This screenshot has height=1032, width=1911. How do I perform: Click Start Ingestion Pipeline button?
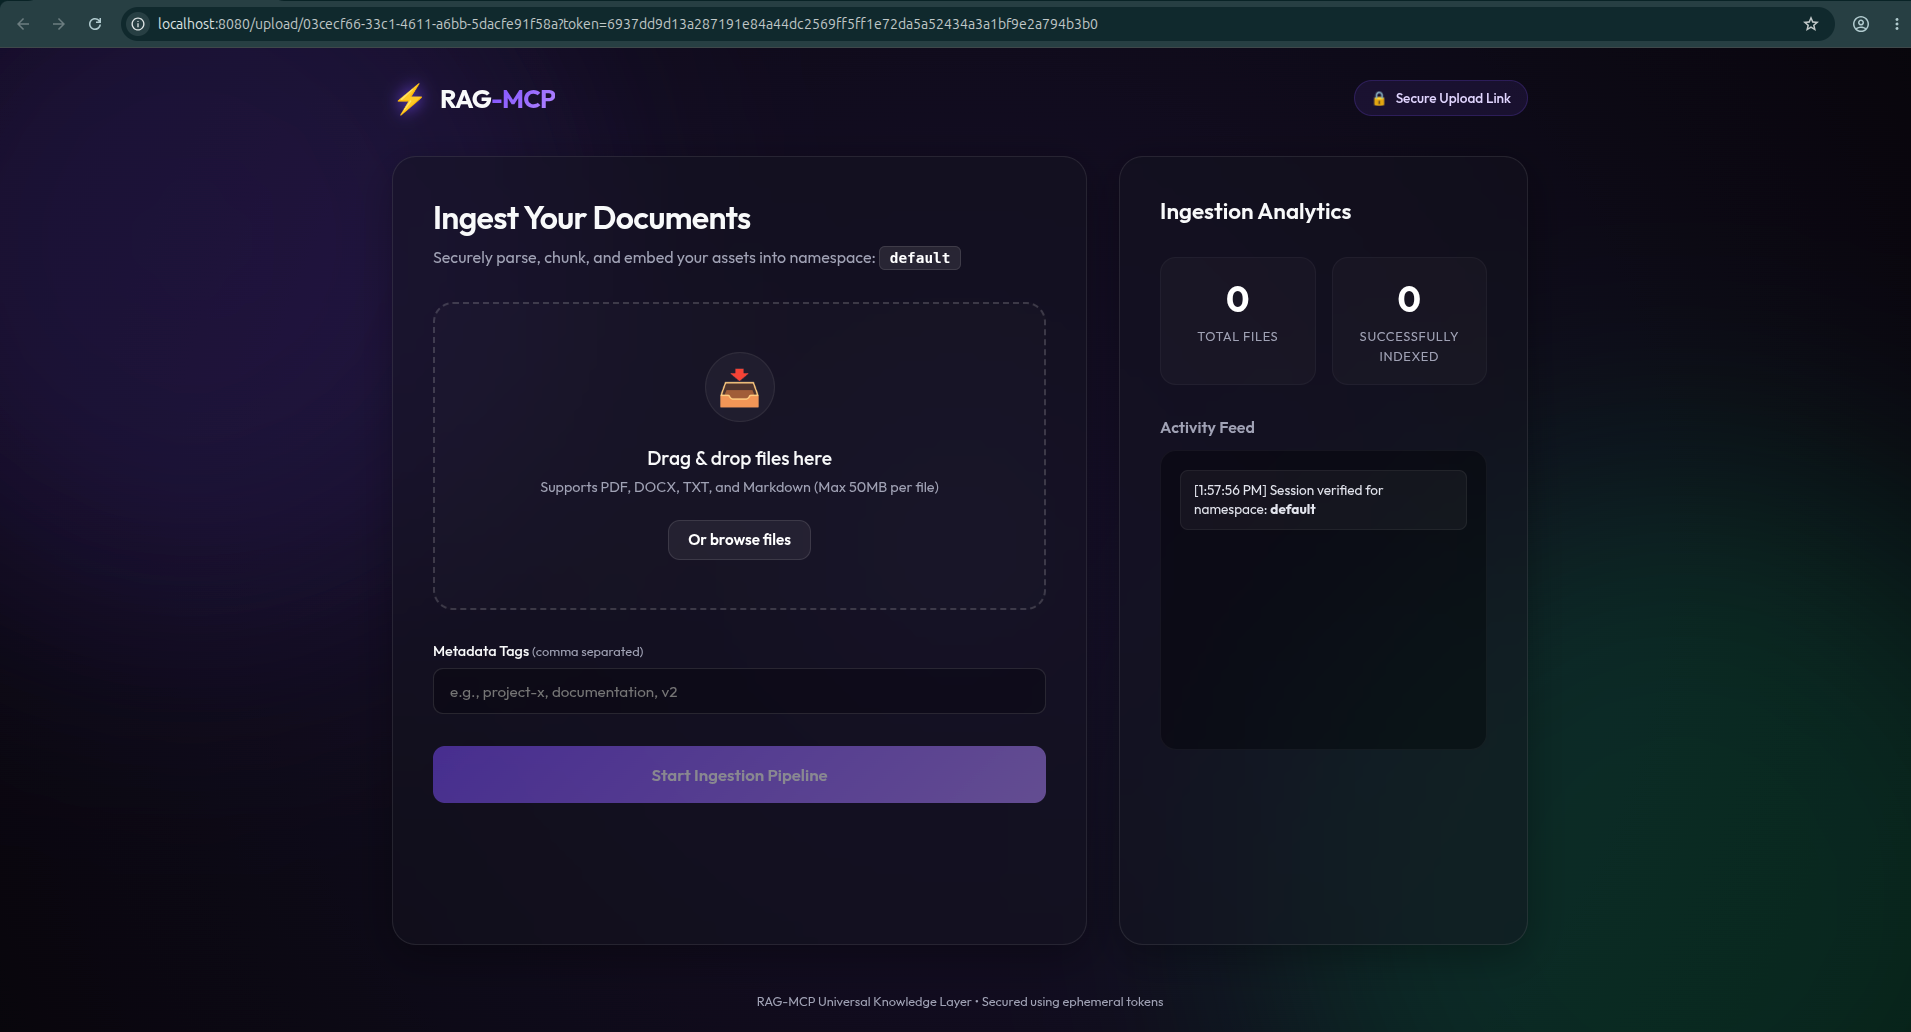[x=739, y=775]
